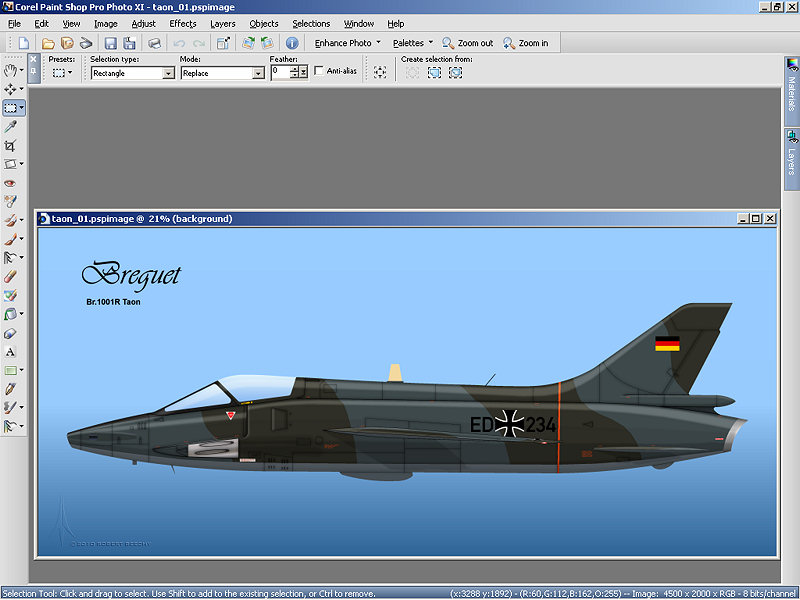Expand the Clone Brush flyout arrow
Screen dimensions: 800x600
pos(21,220)
